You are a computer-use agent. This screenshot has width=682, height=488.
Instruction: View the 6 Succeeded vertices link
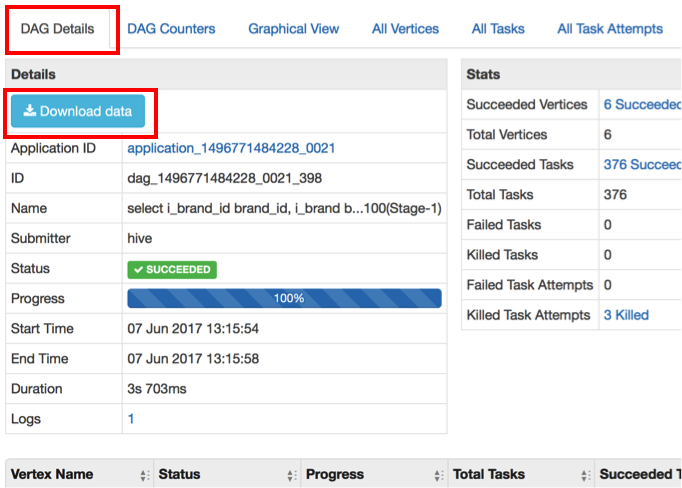[641, 104]
